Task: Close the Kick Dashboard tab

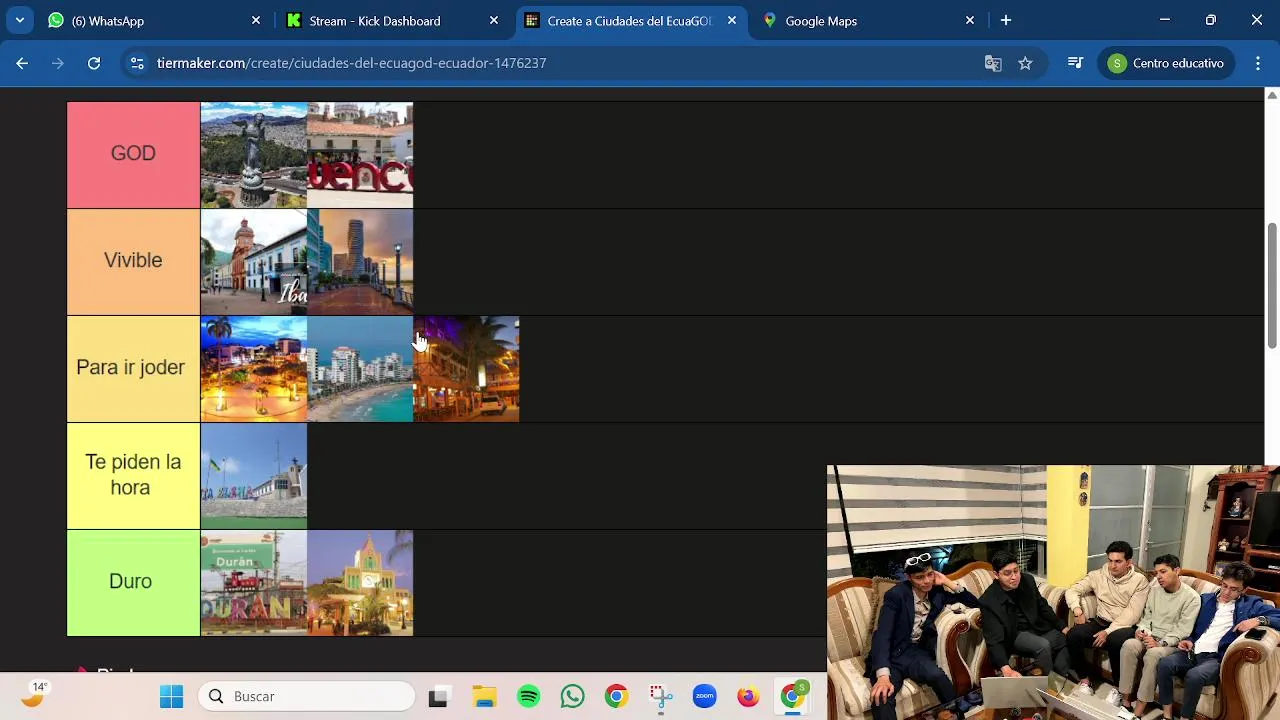Action: (494, 20)
